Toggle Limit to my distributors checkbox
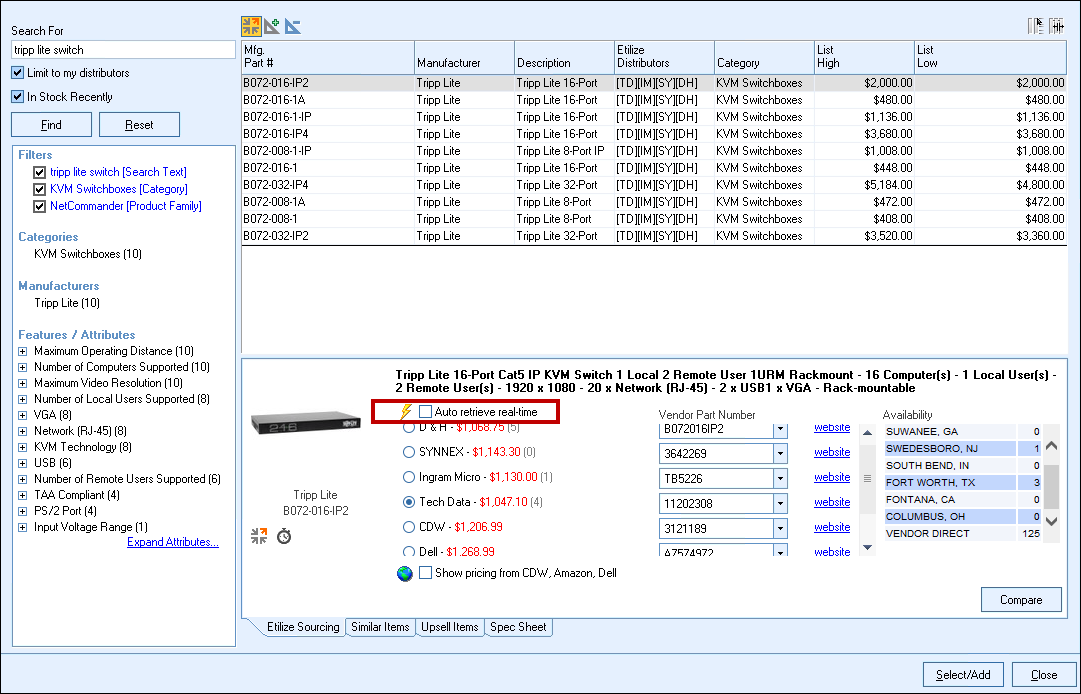 [x=18, y=72]
